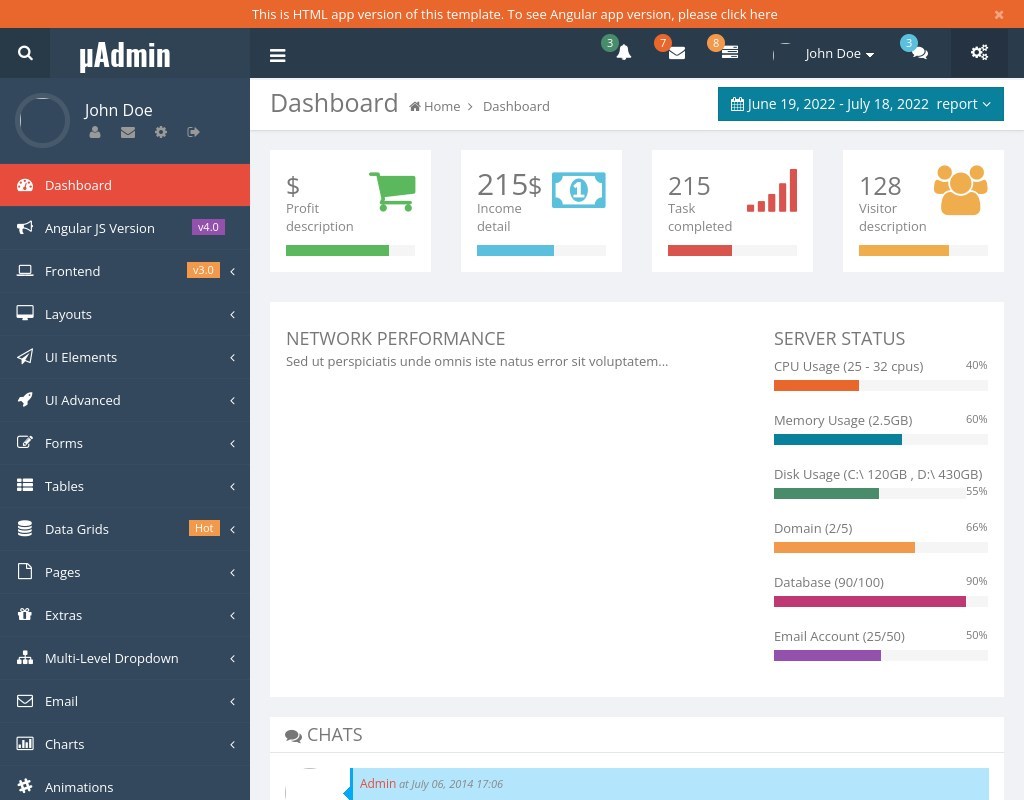Click user profile icon under John Doe
Image resolution: width=1024 pixels, height=800 pixels.
pos(95,132)
